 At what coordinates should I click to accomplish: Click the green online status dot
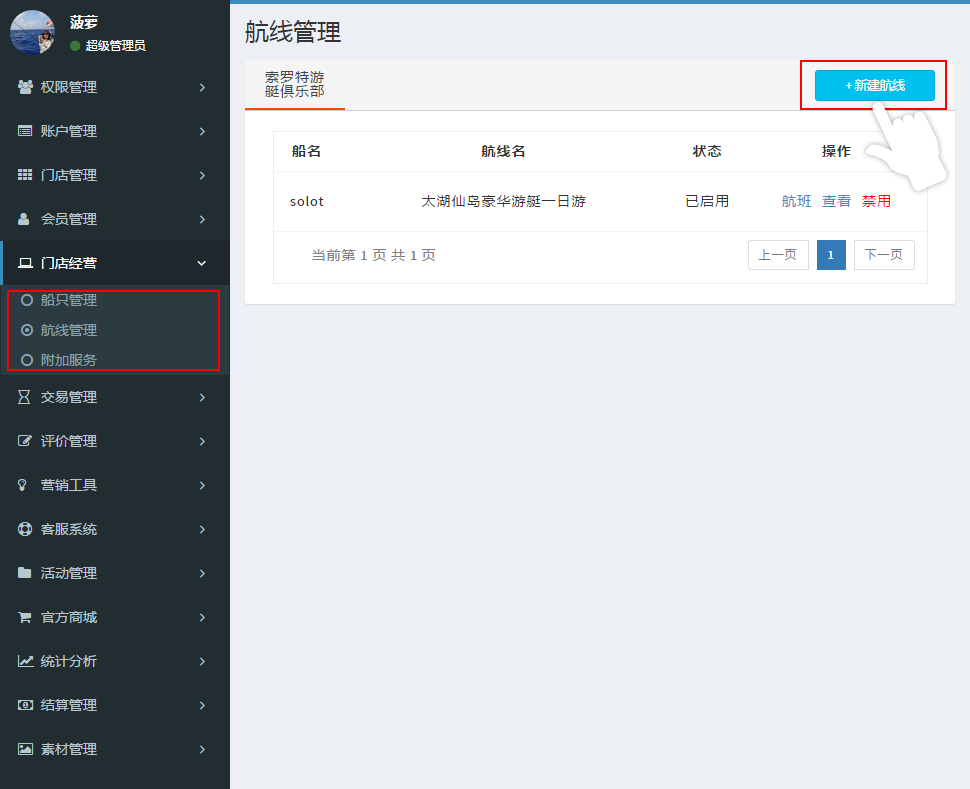pyautogui.click(x=75, y=46)
